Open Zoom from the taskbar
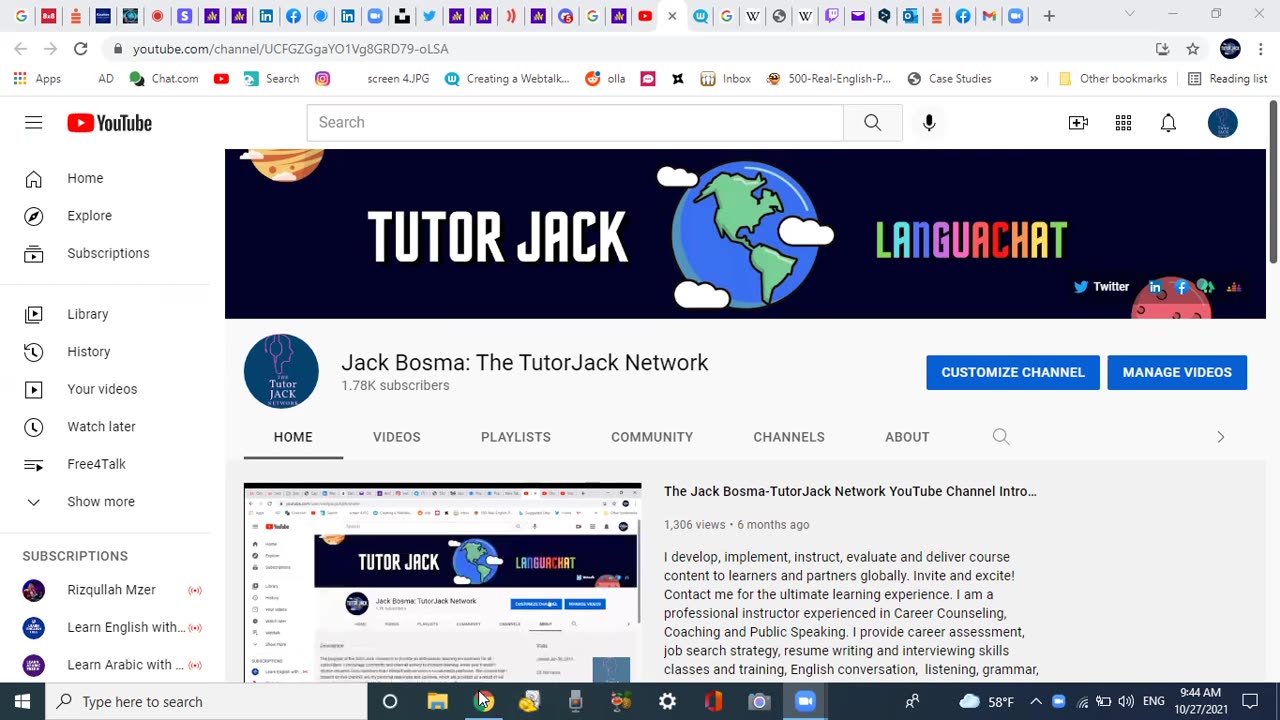Screen dimensions: 1280x720 click(805, 701)
